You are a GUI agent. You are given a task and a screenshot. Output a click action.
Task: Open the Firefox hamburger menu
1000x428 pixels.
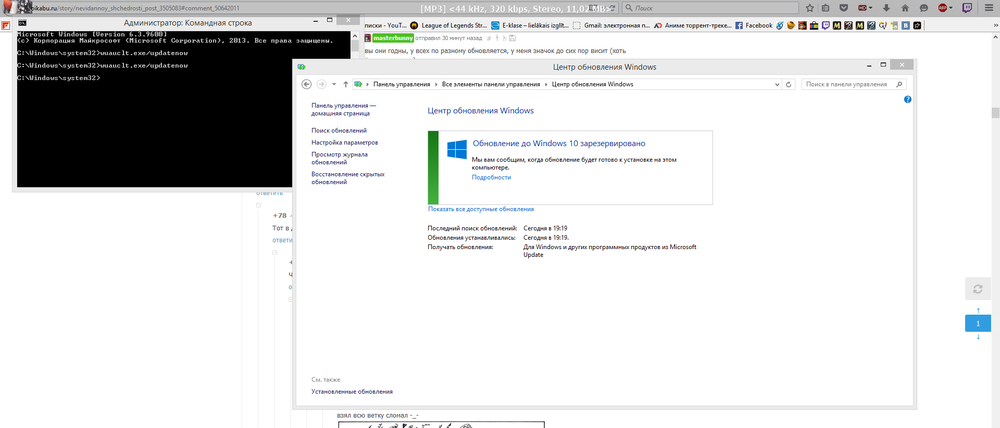point(988,7)
